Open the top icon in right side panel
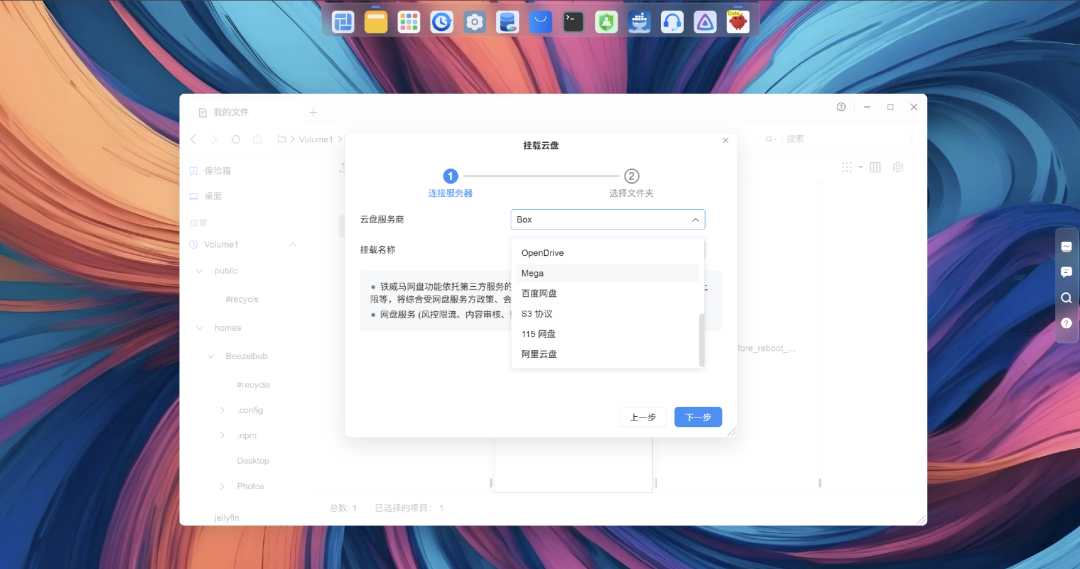Image resolution: width=1080 pixels, height=569 pixels. pos(1066,247)
